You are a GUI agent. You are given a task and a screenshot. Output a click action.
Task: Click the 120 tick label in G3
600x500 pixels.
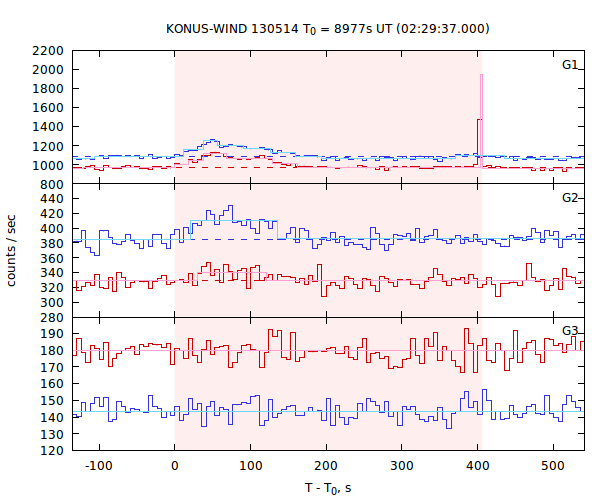(52, 450)
